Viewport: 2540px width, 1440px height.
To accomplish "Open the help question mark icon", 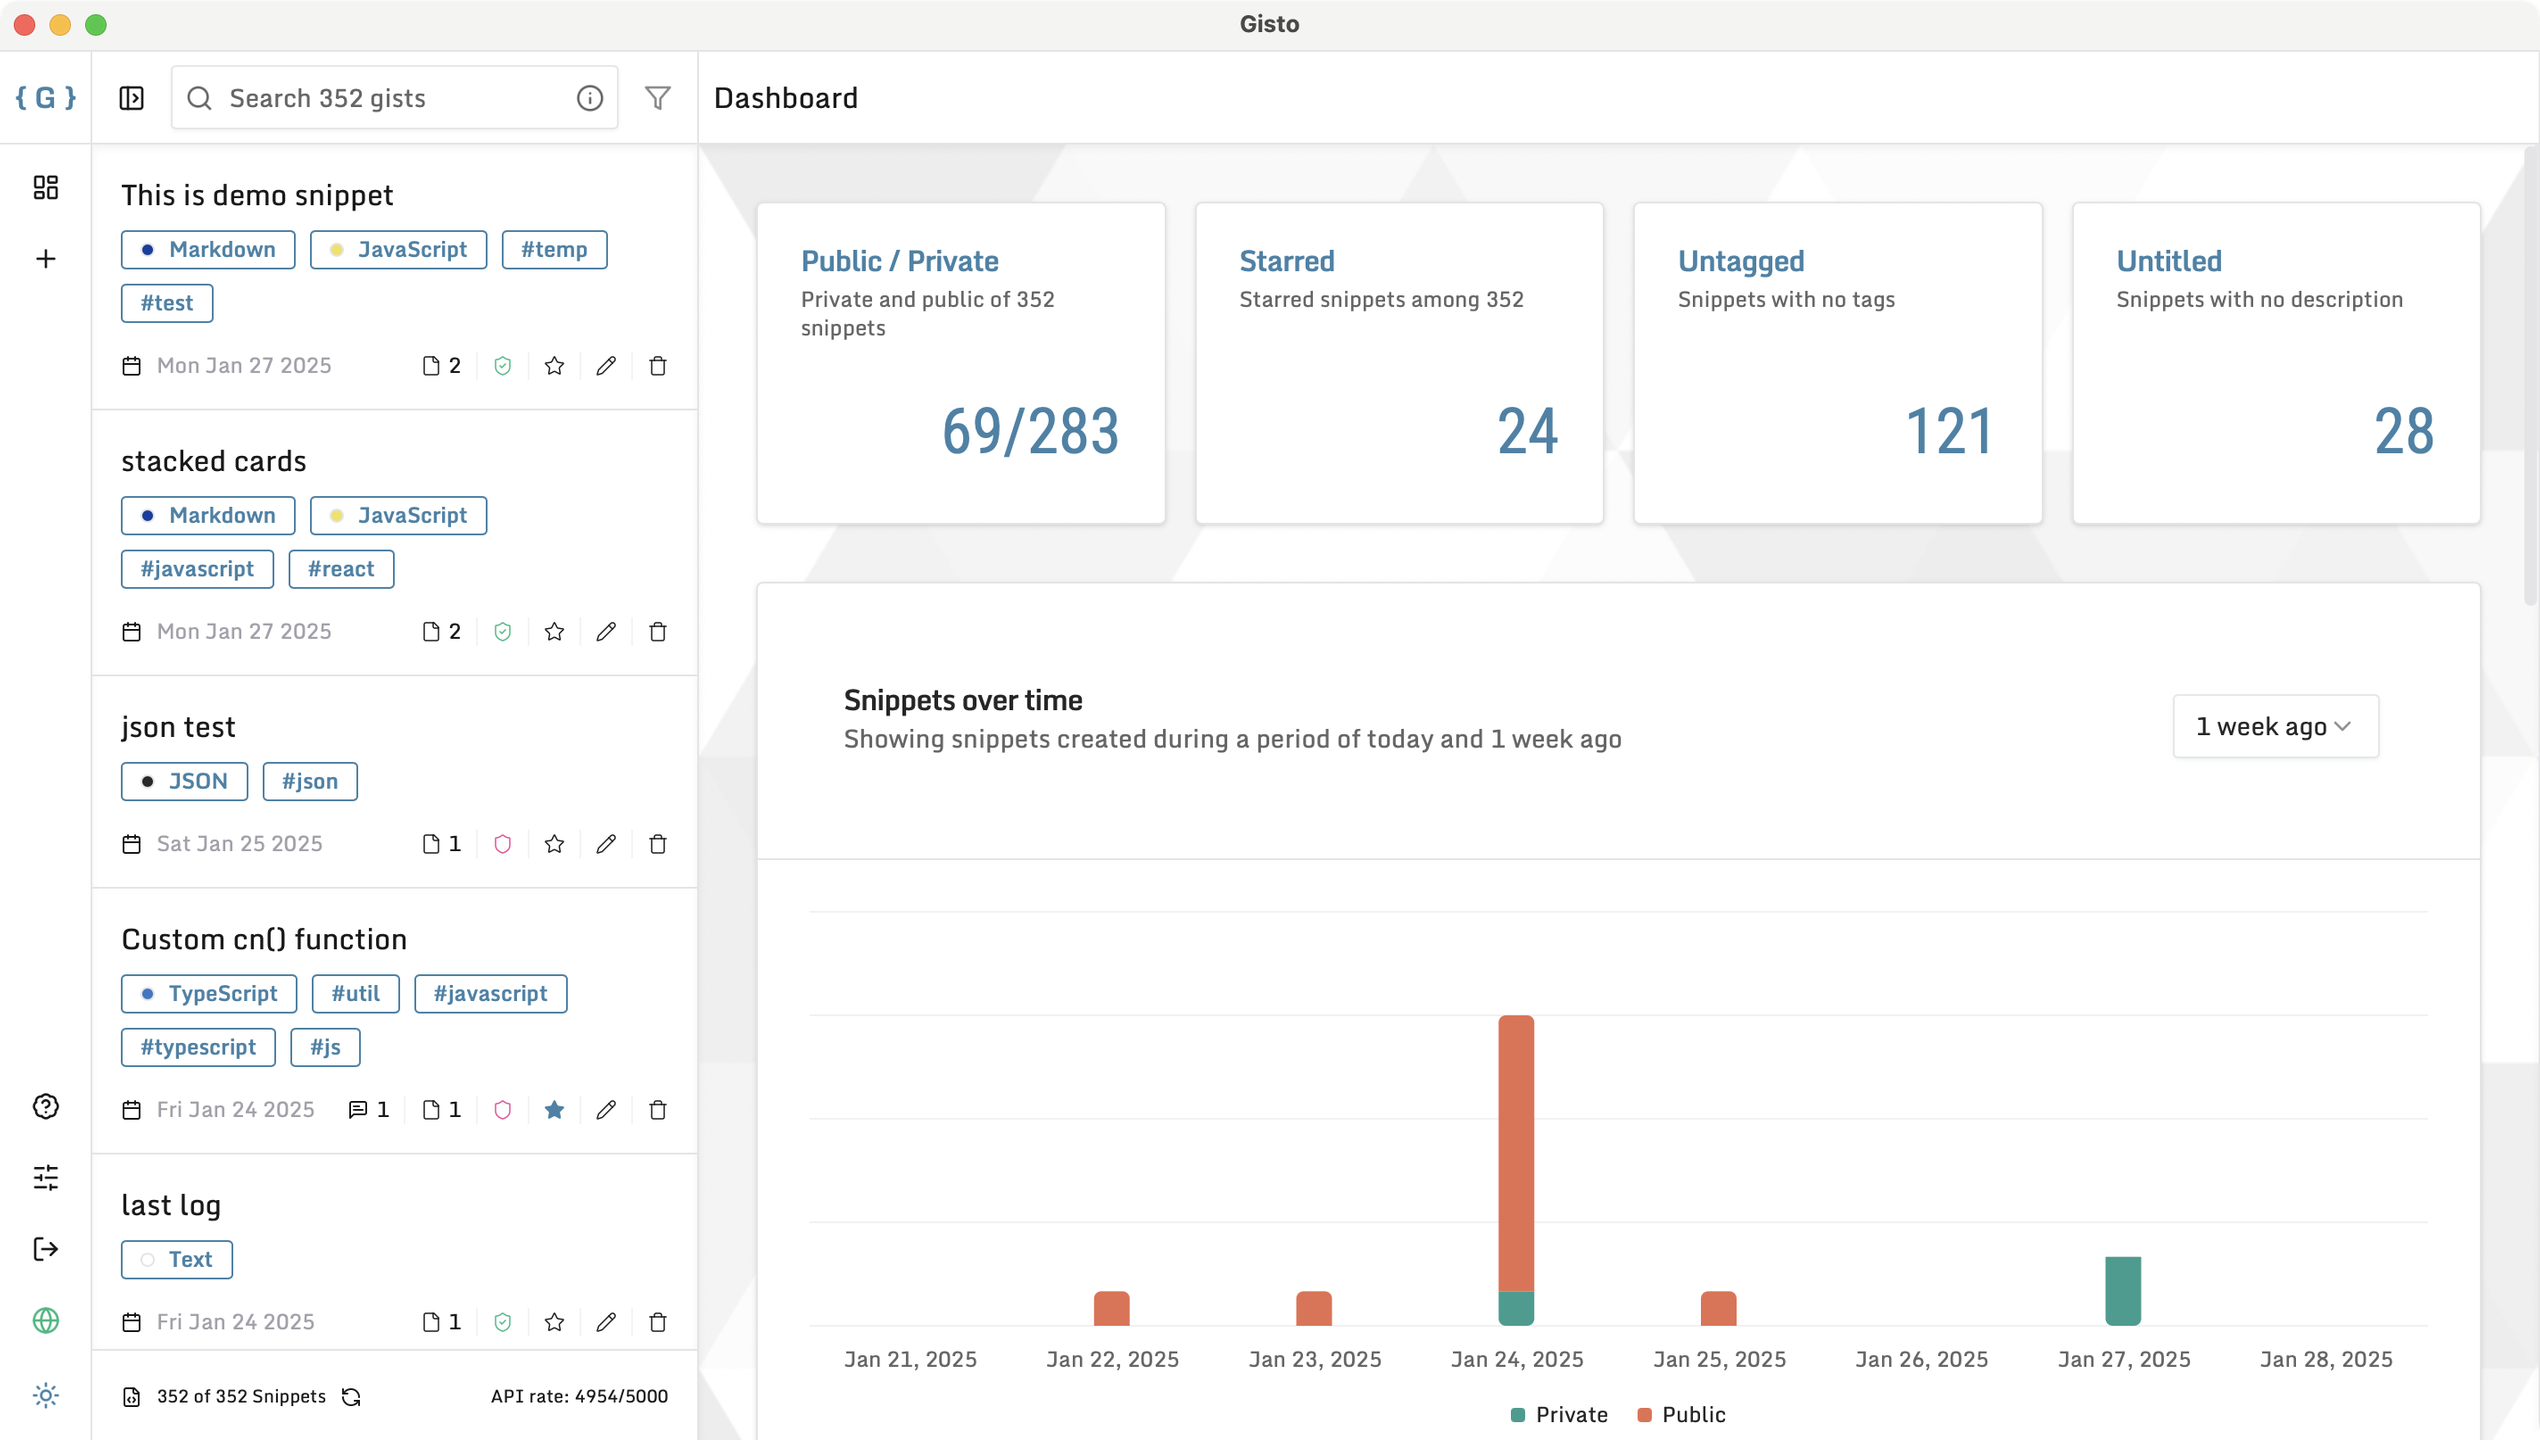I will (x=46, y=1106).
